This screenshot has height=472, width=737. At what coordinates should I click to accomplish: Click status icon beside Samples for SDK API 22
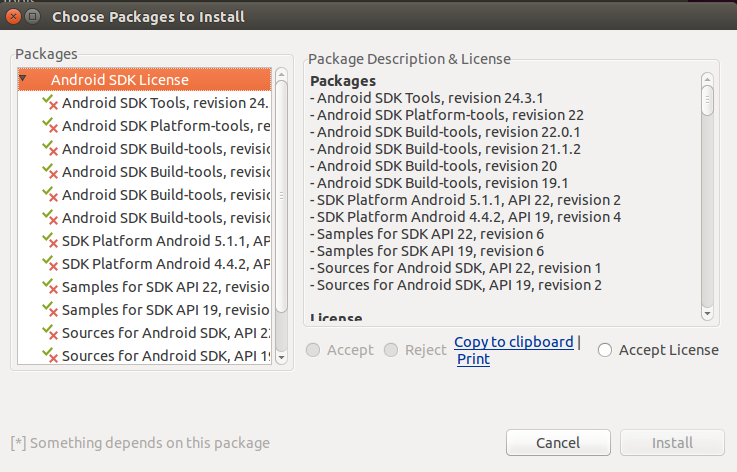coord(50,287)
